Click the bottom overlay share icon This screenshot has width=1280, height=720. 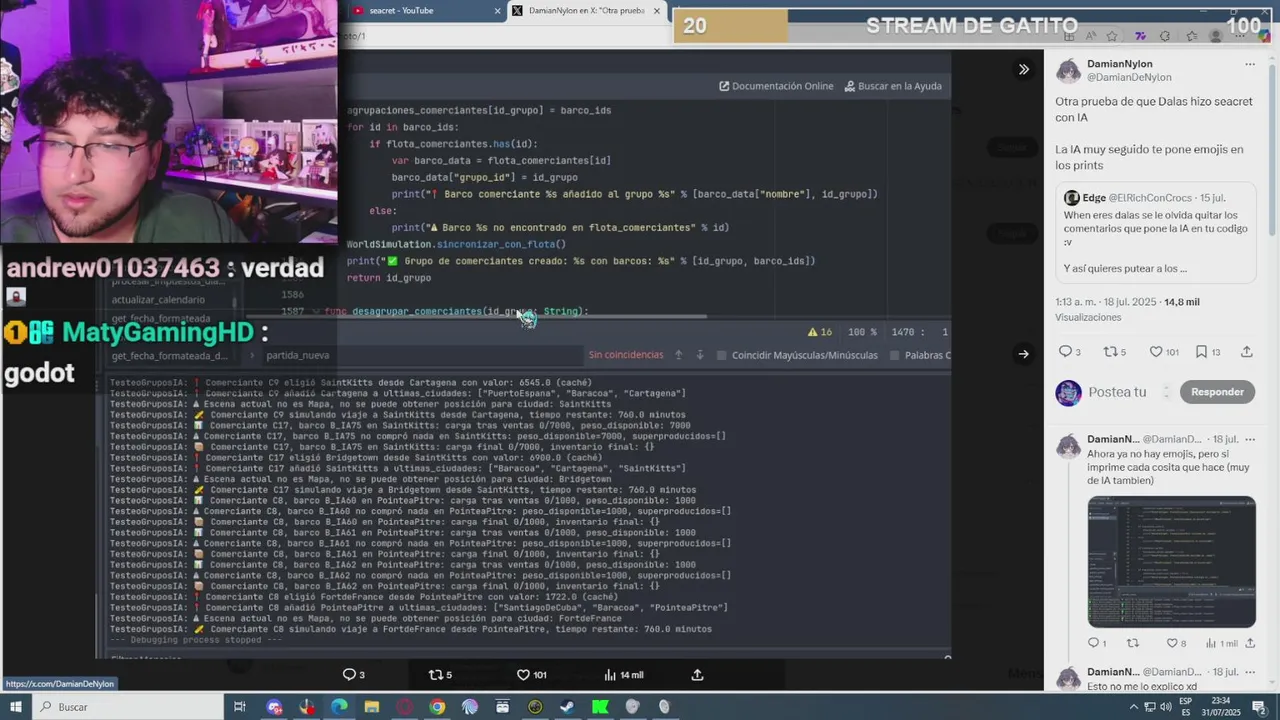(697, 675)
